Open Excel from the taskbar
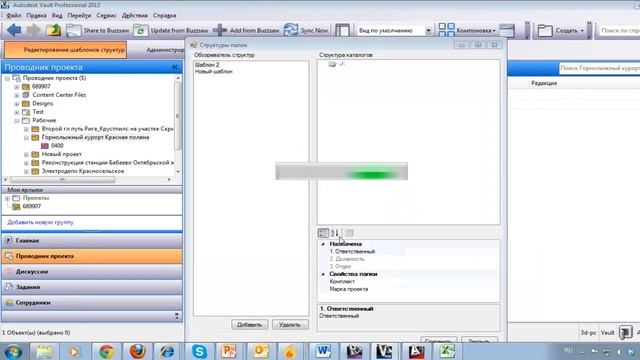640x360 pixels. tap(447, 351)
